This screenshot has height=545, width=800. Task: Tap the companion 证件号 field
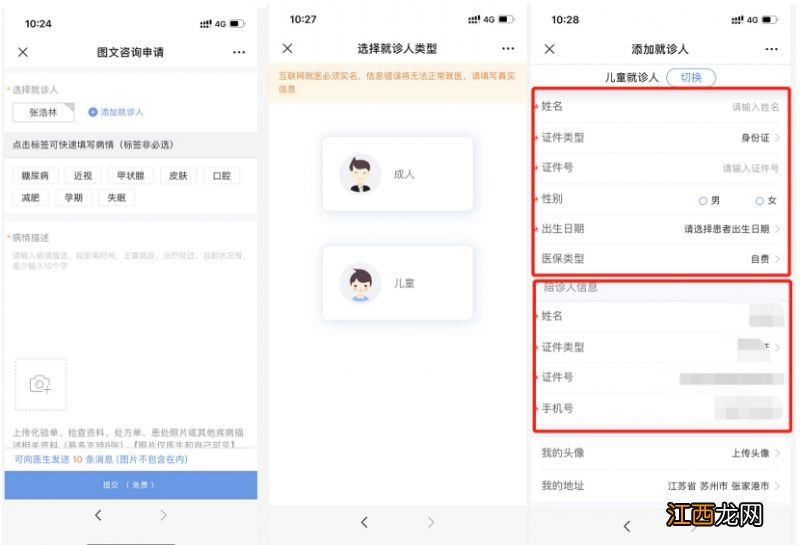click(661, 378)
